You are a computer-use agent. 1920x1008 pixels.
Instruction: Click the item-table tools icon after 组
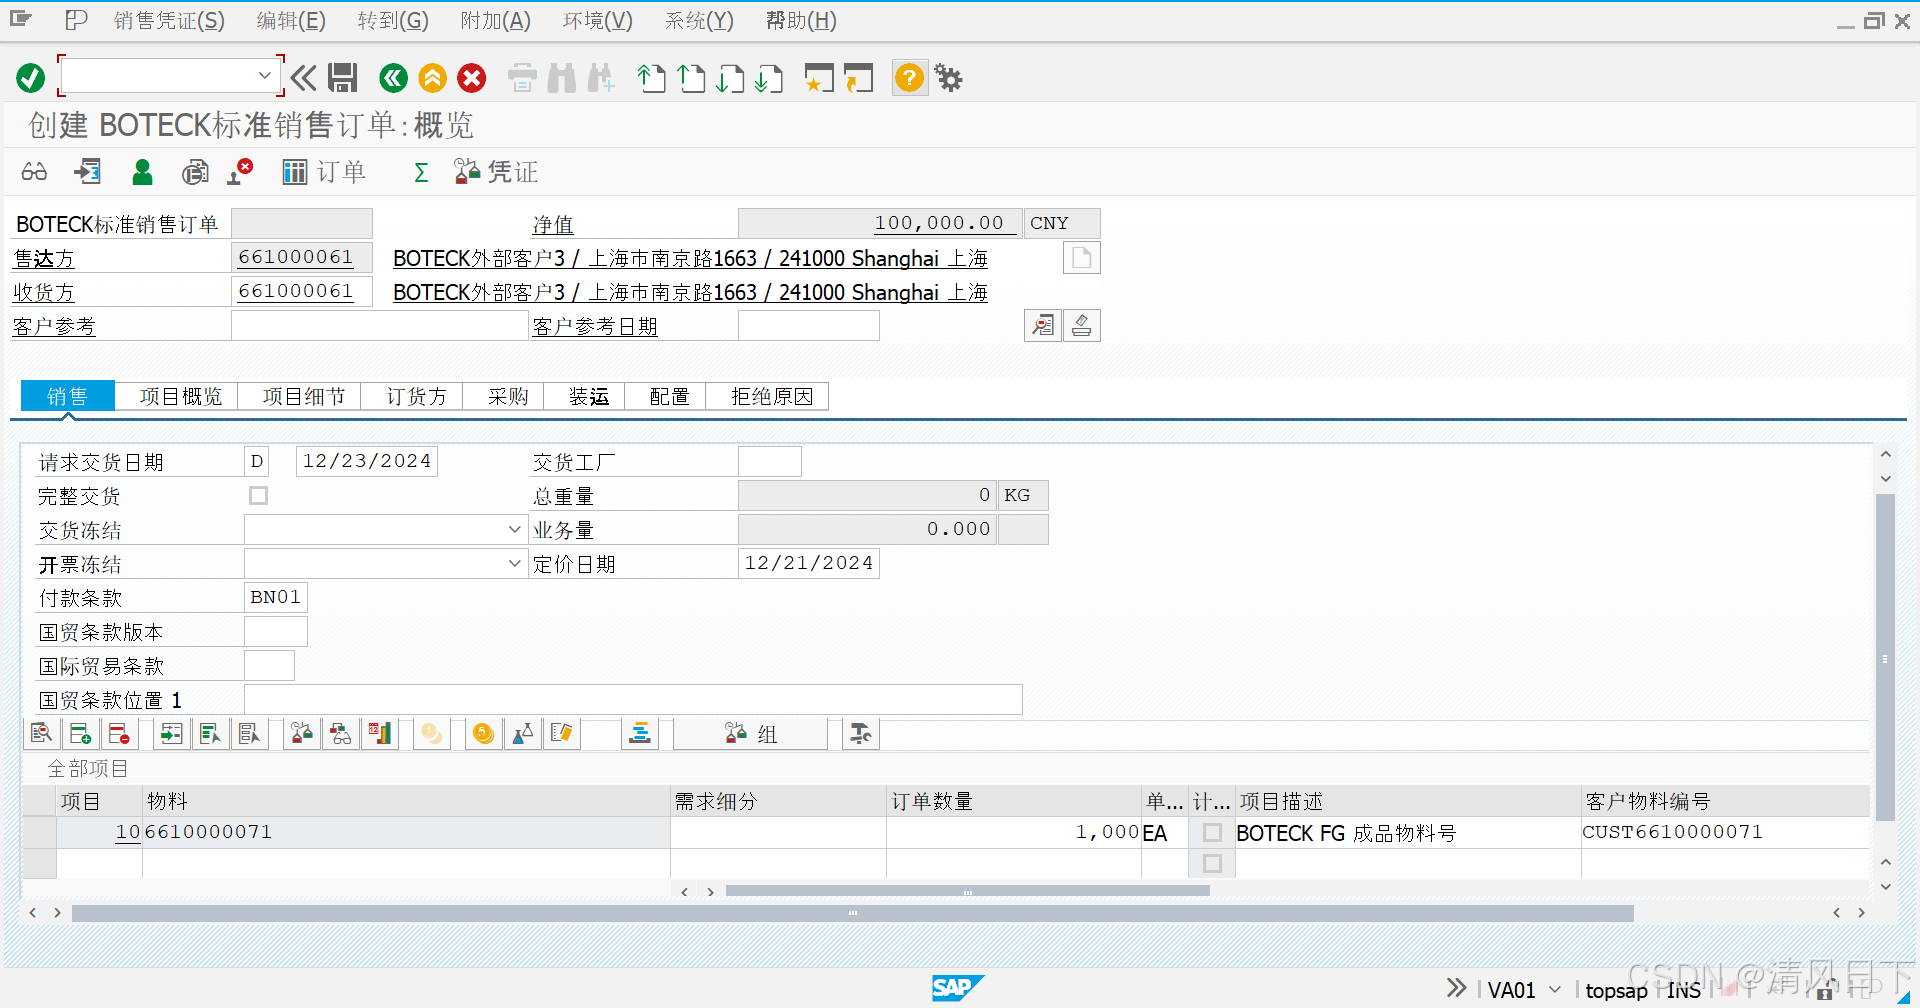coord(860,734)
